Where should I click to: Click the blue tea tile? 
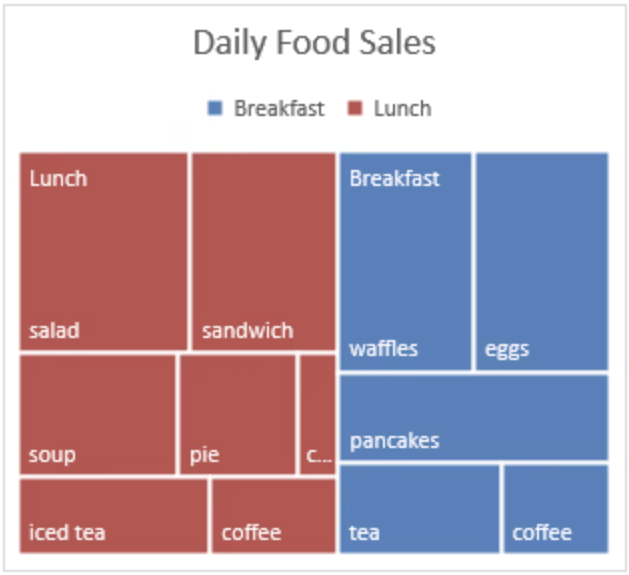click(x=418, y=508)
